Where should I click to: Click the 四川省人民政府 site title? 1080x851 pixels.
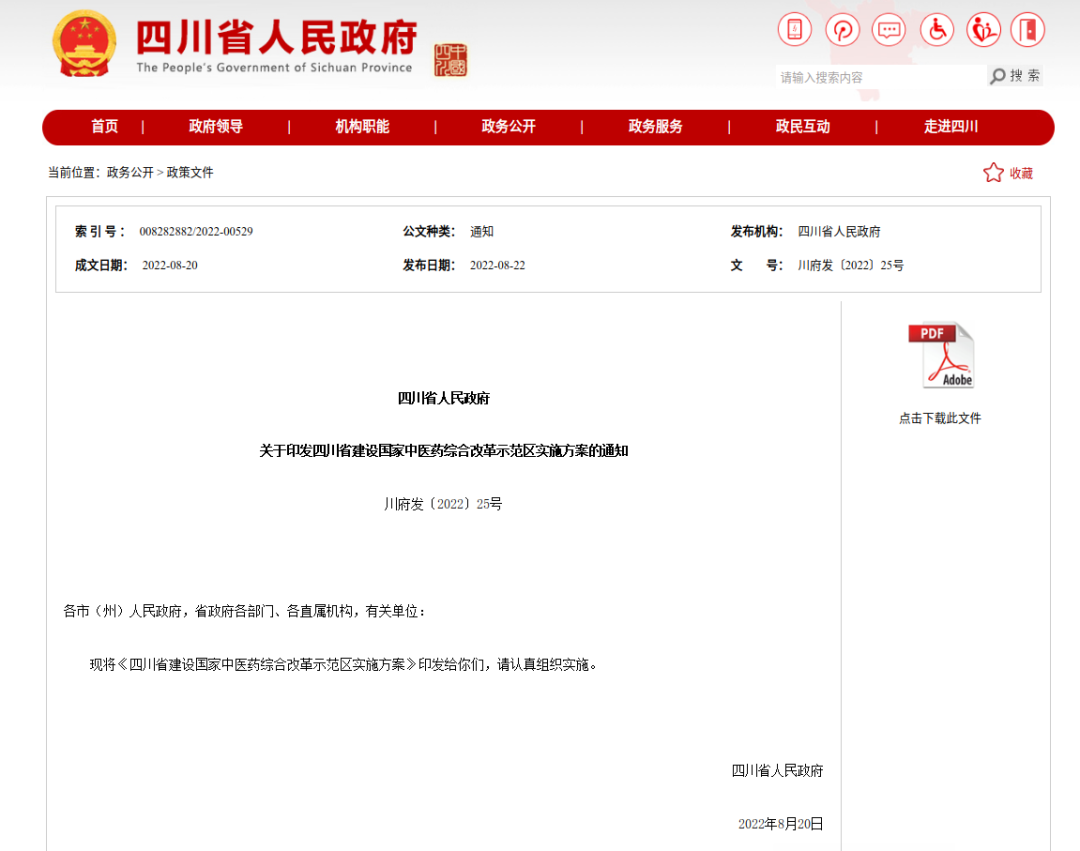coord(277,37)
